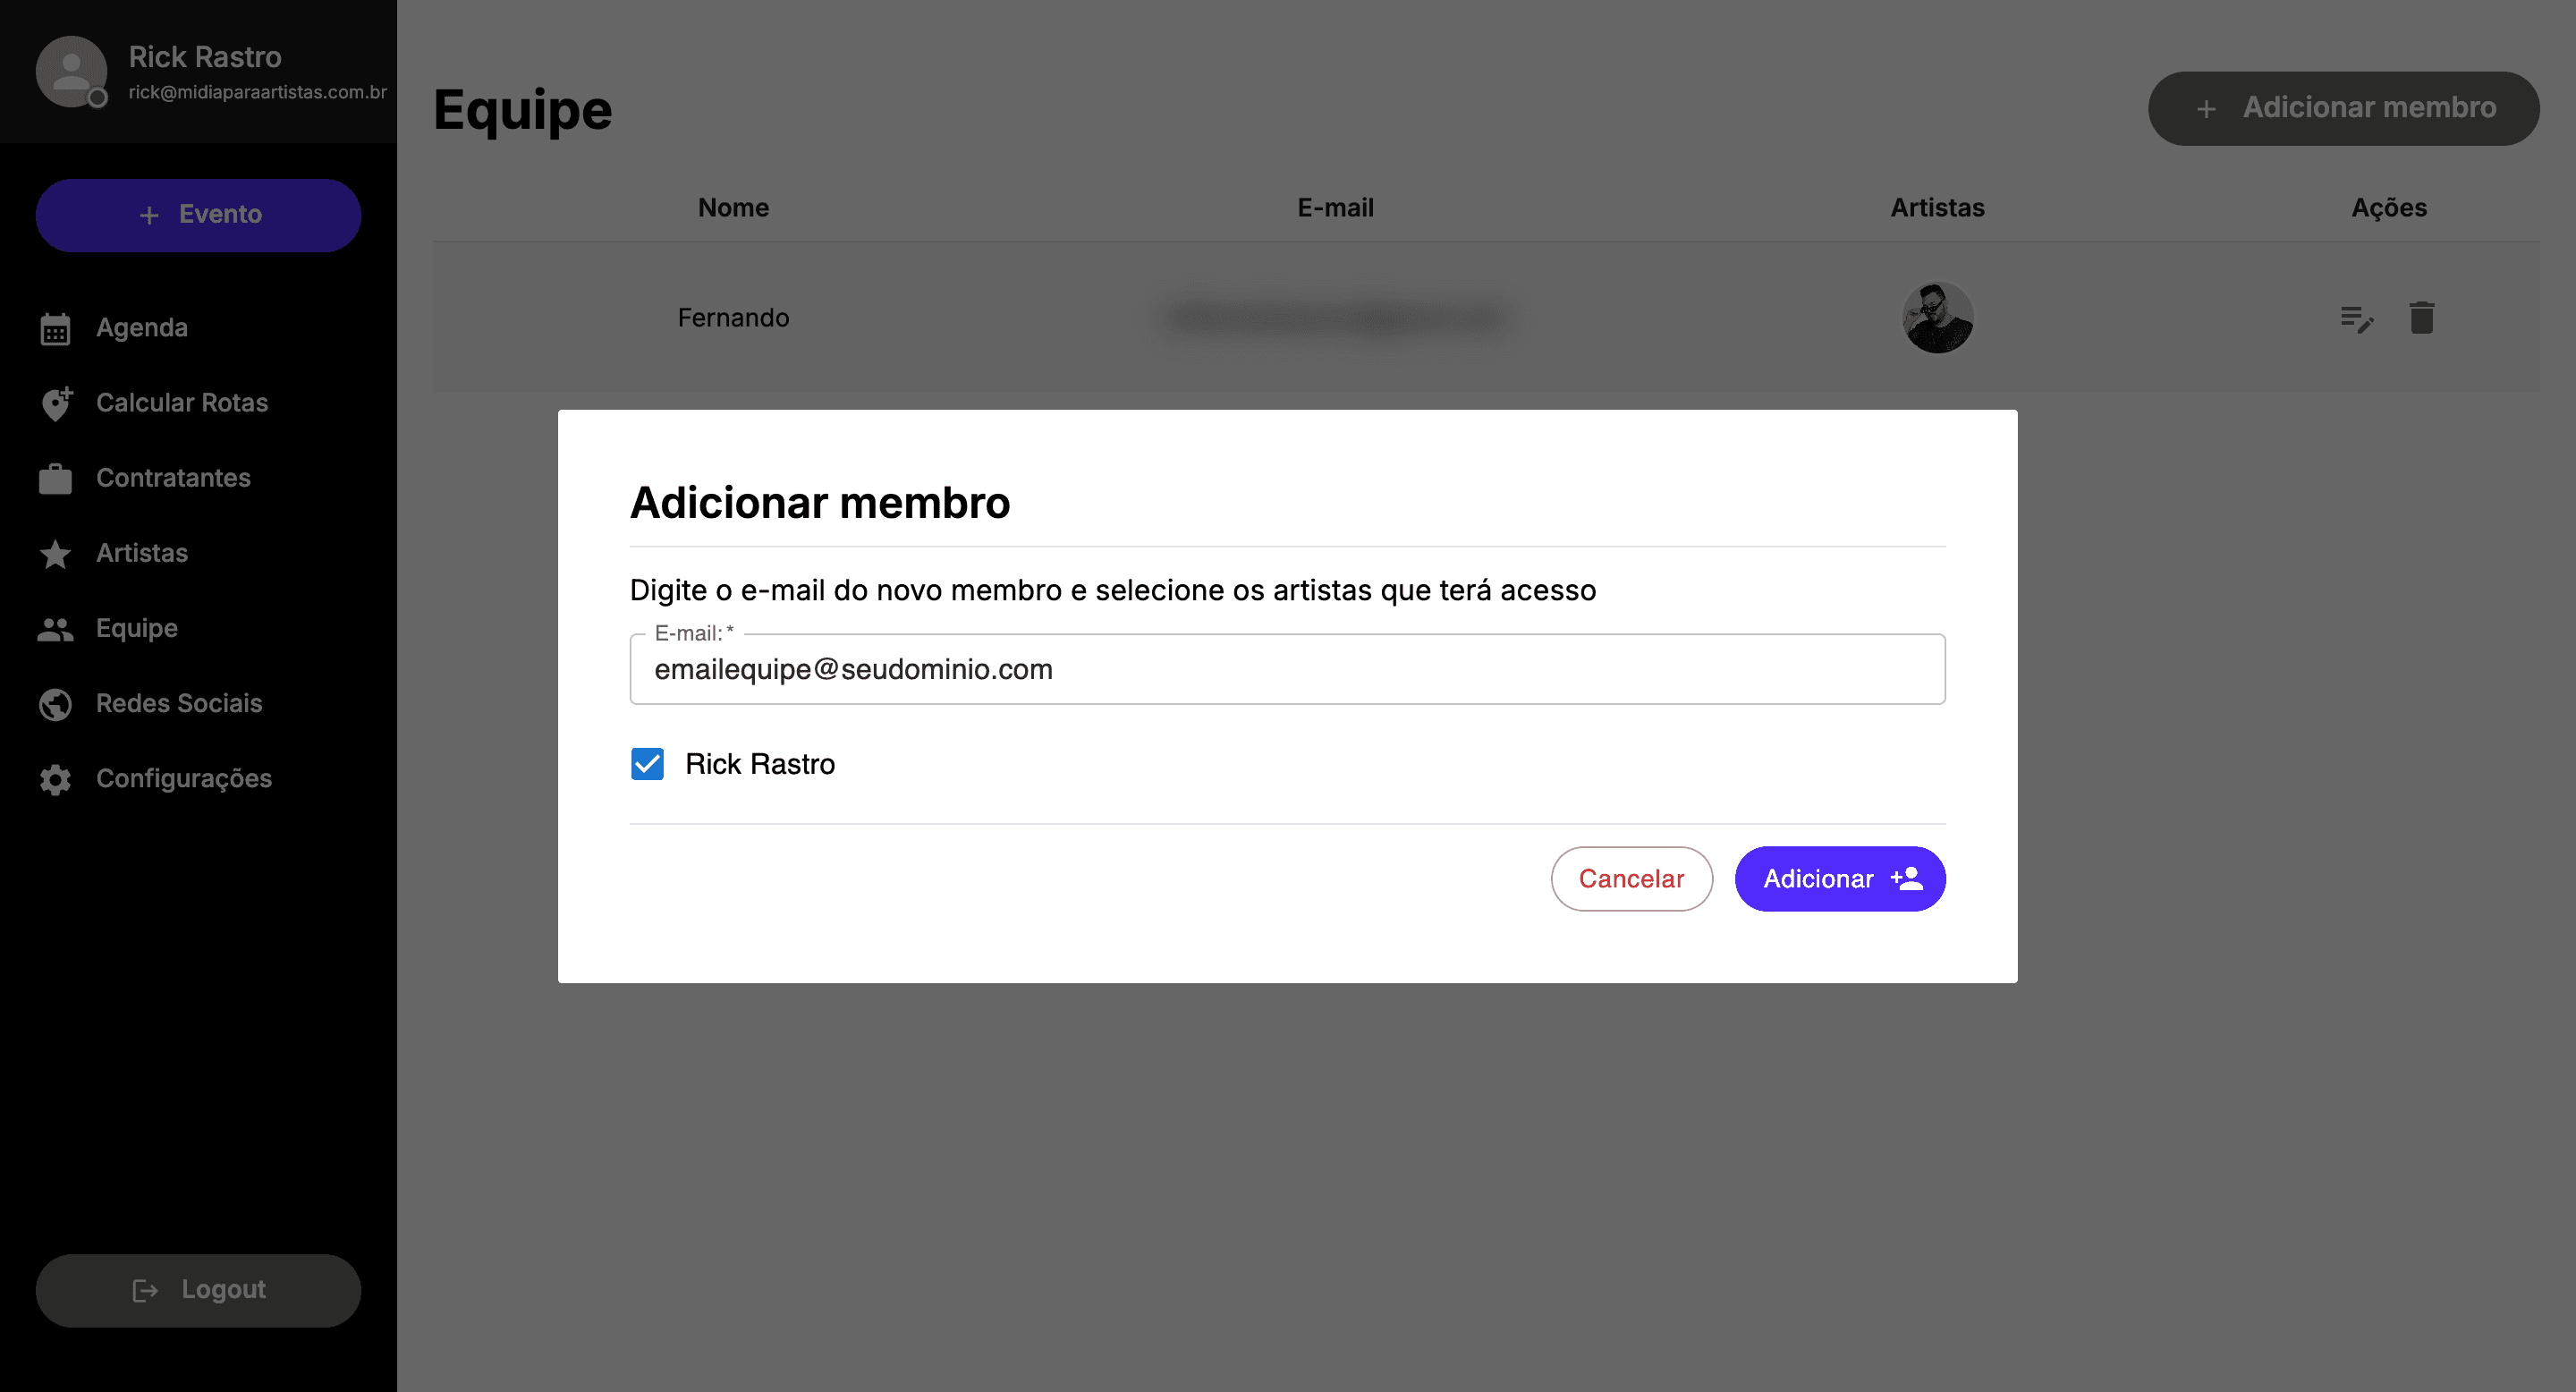2576x1392 pixels.
Task: Open Fernando's artist avatar thumbnail
Action: click(x=1937, y=318)
